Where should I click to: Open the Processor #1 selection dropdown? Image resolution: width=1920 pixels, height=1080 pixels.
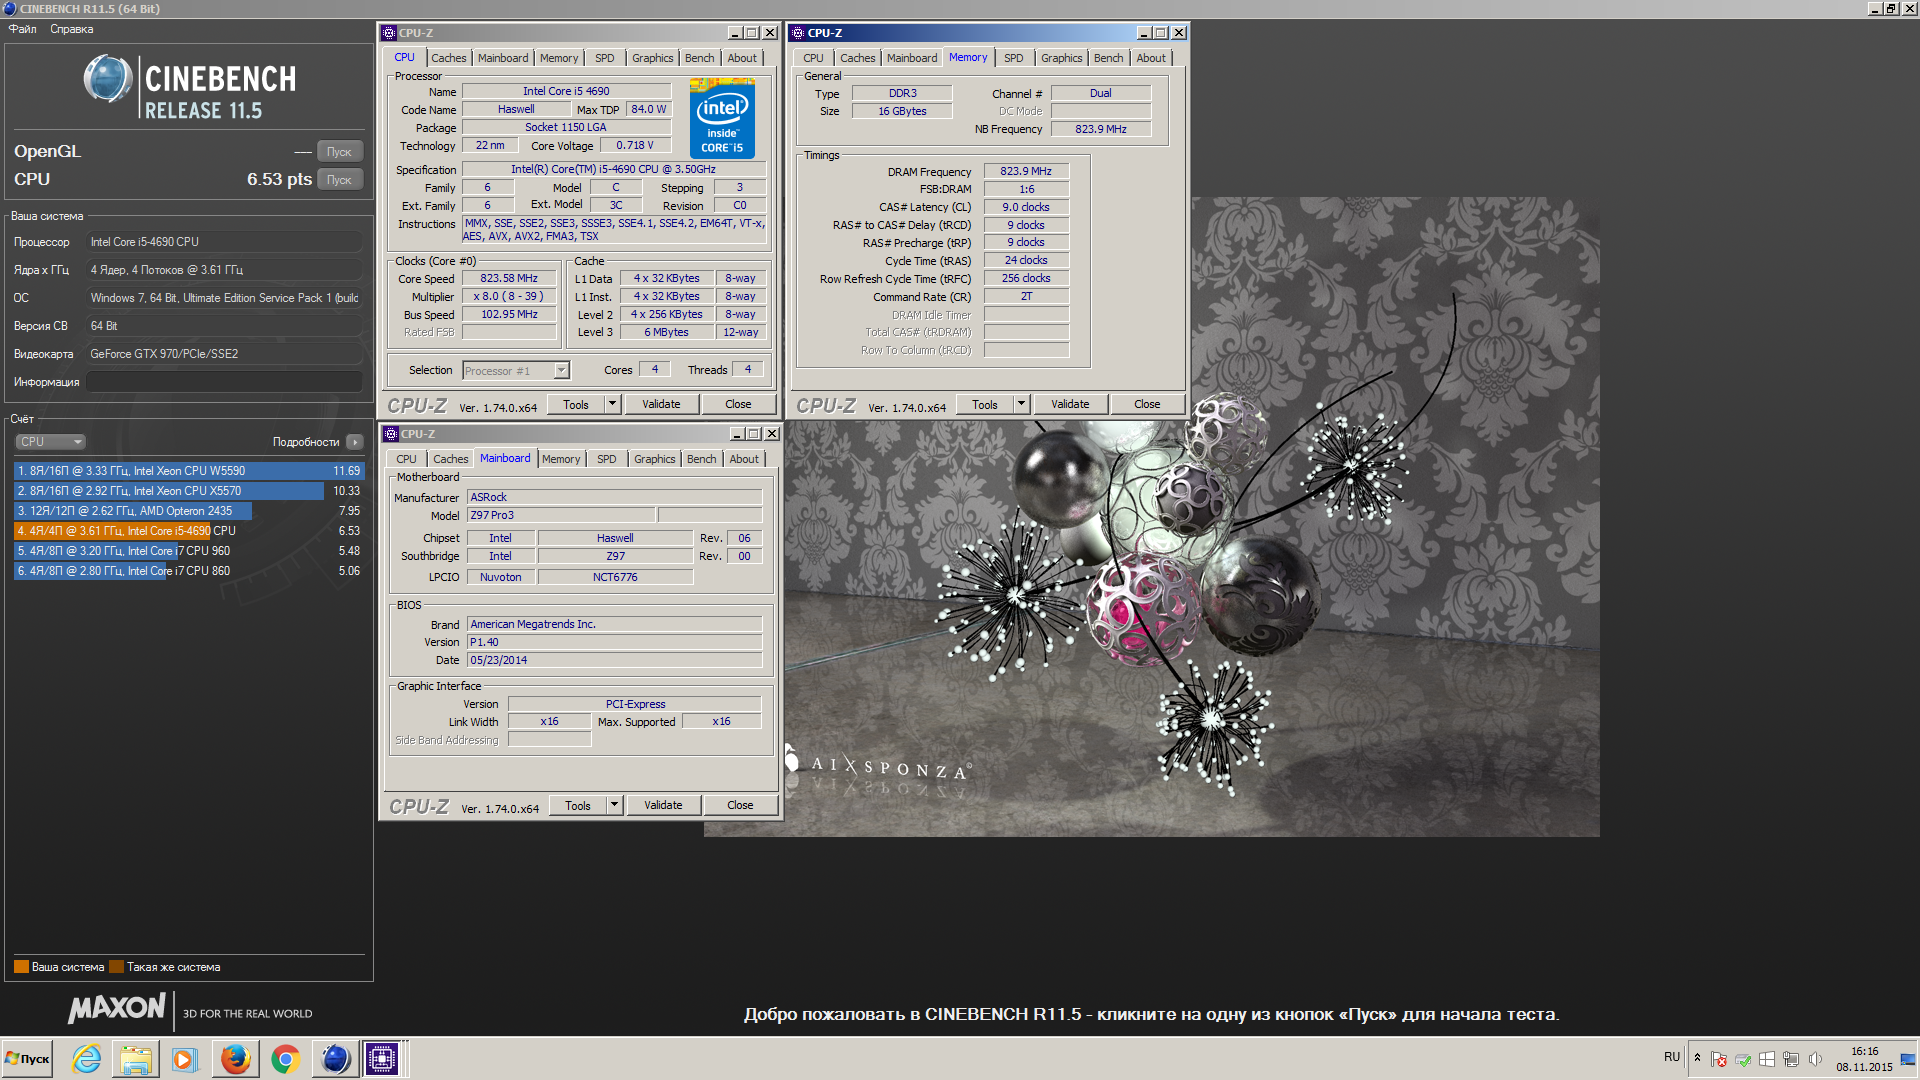coord(516,371)
